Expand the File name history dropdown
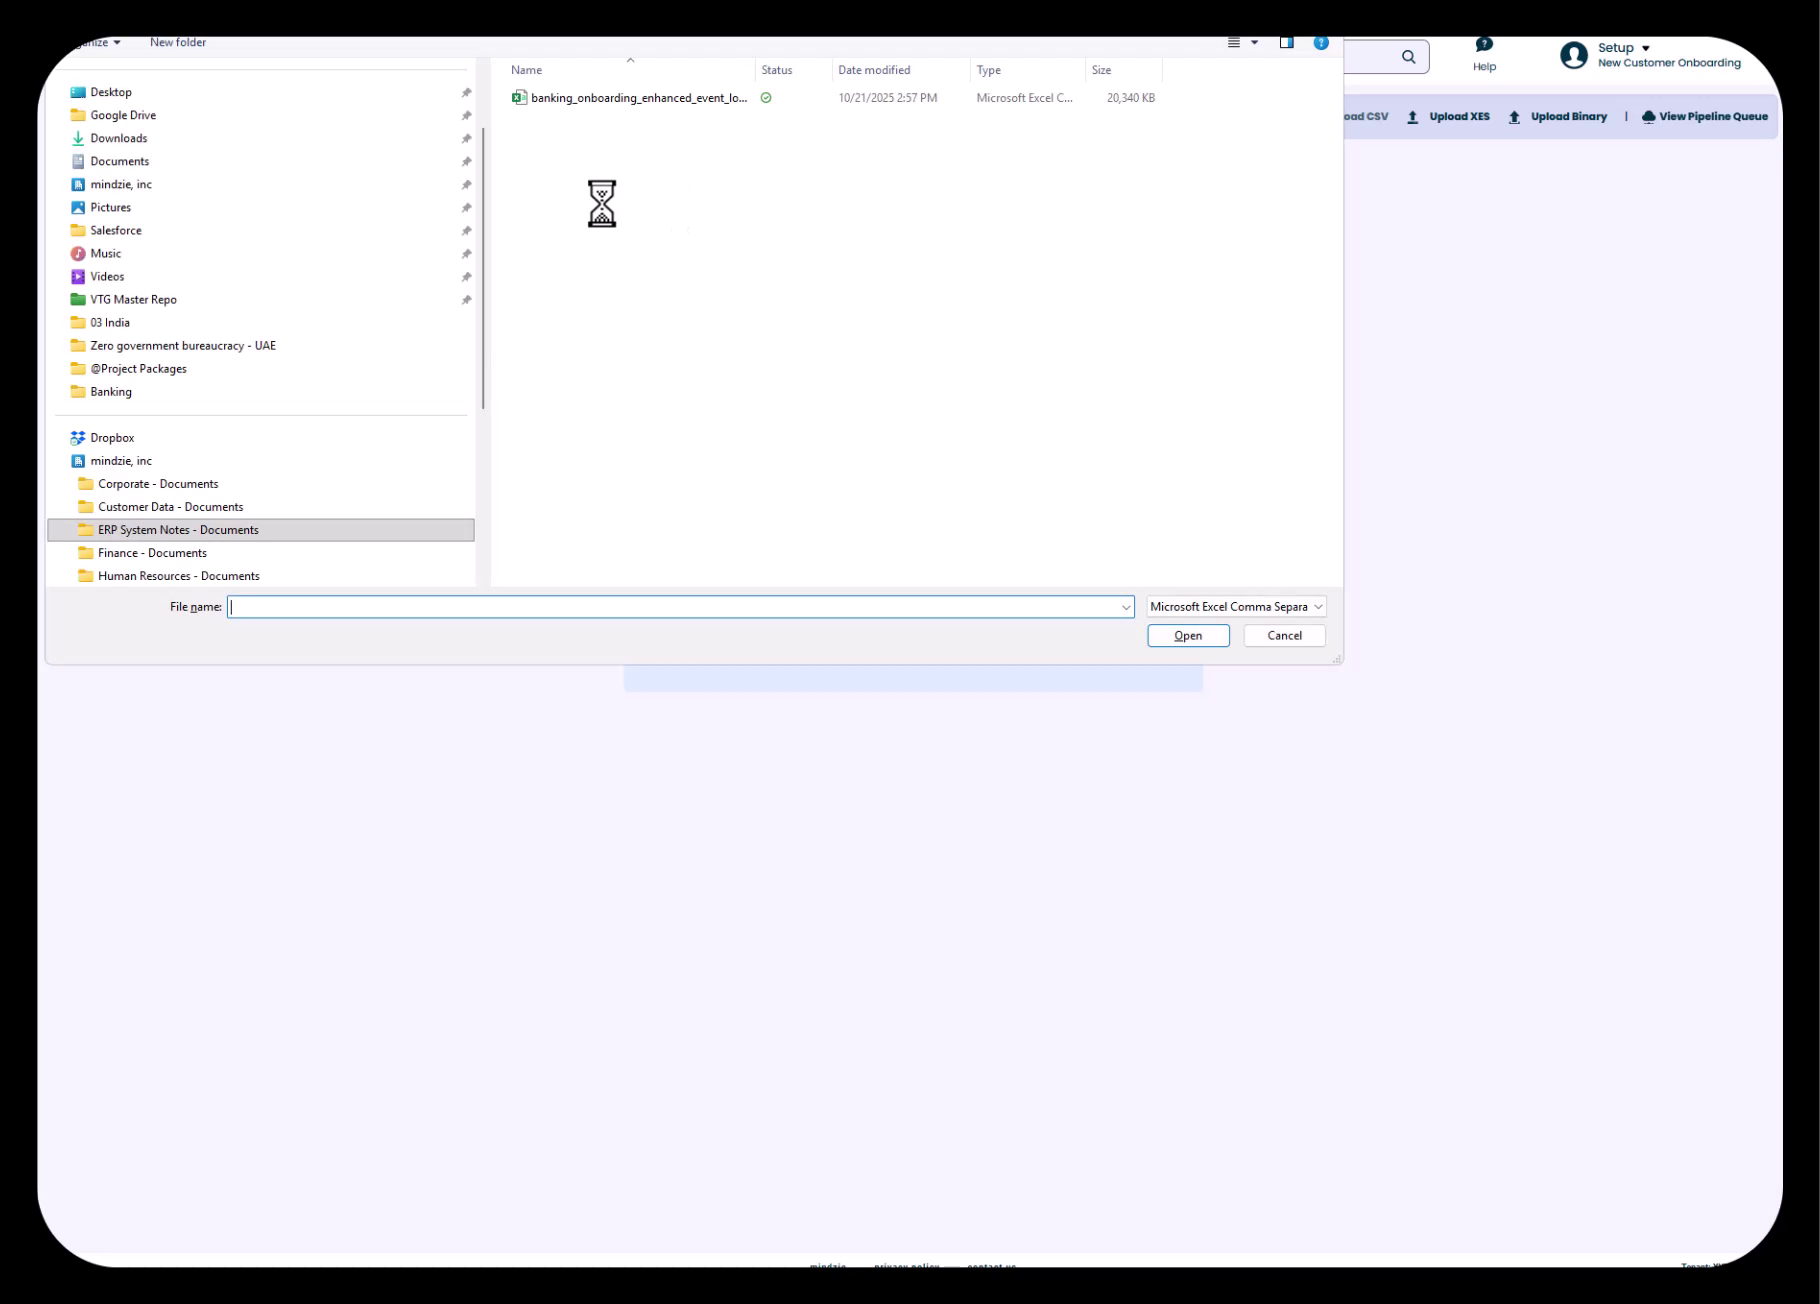The width and height of the screenshot is (1820, 1304). click(x=1125, y=607)
